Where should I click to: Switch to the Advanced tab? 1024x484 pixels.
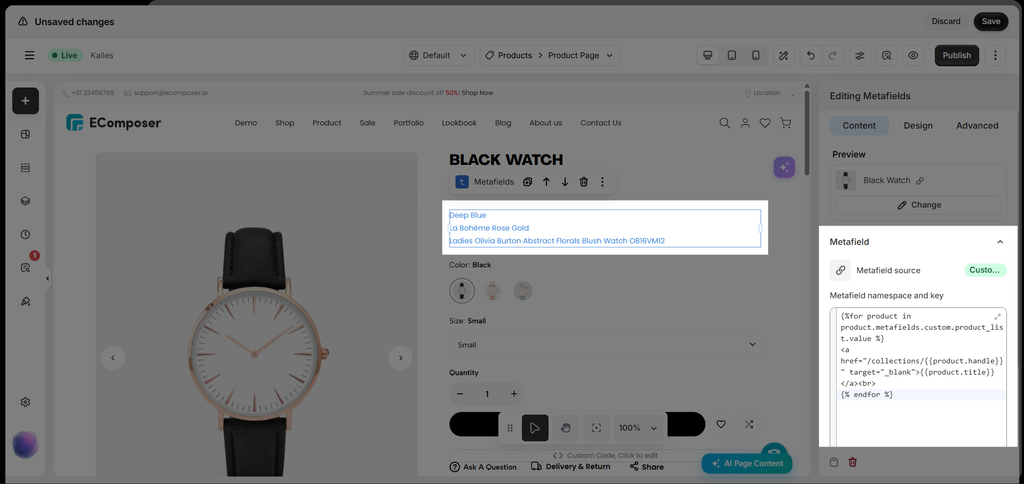tap(977, 125)
